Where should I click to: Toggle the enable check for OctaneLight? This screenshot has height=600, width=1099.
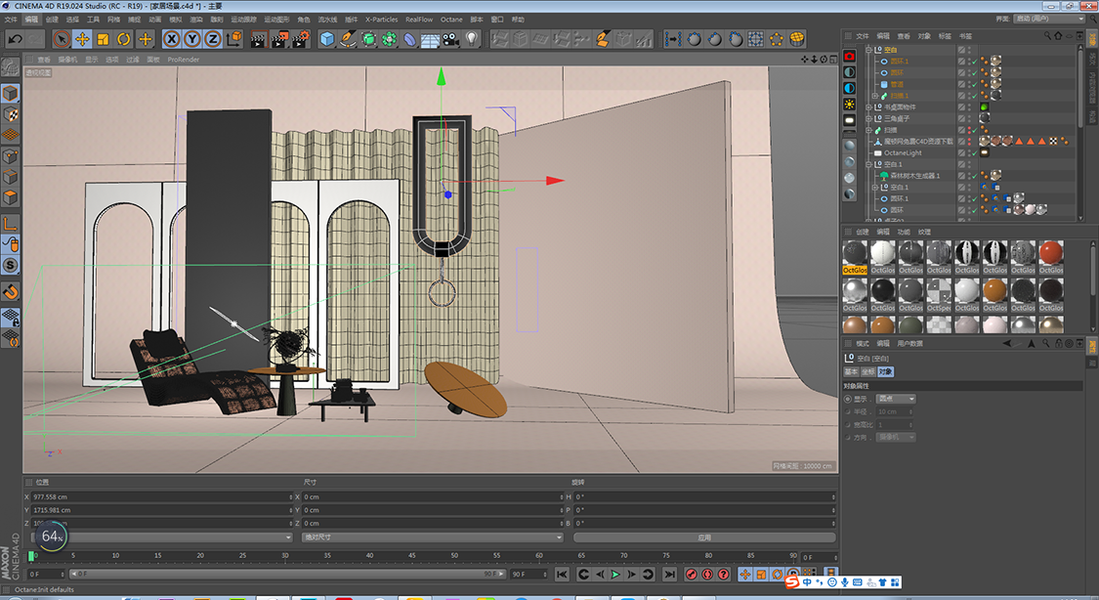point(974,153)
